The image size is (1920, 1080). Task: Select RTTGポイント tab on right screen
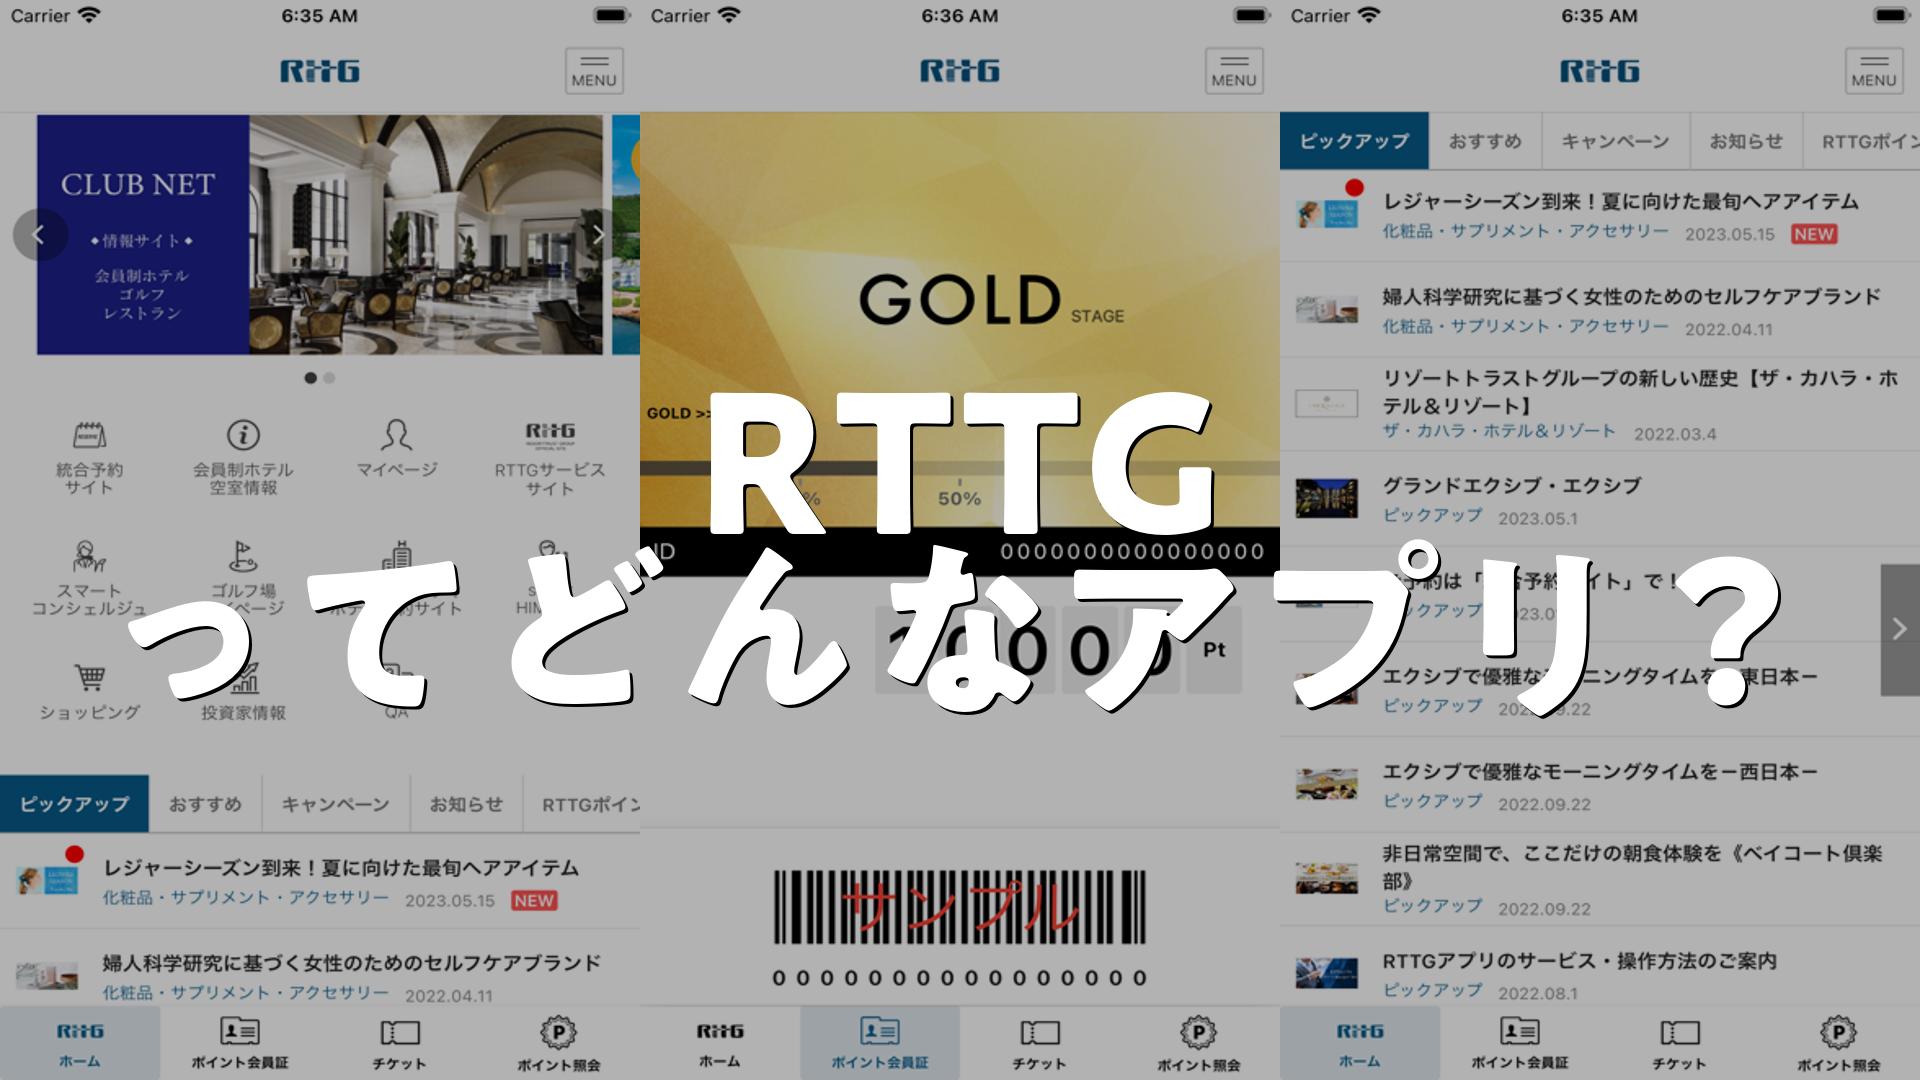1862,141
